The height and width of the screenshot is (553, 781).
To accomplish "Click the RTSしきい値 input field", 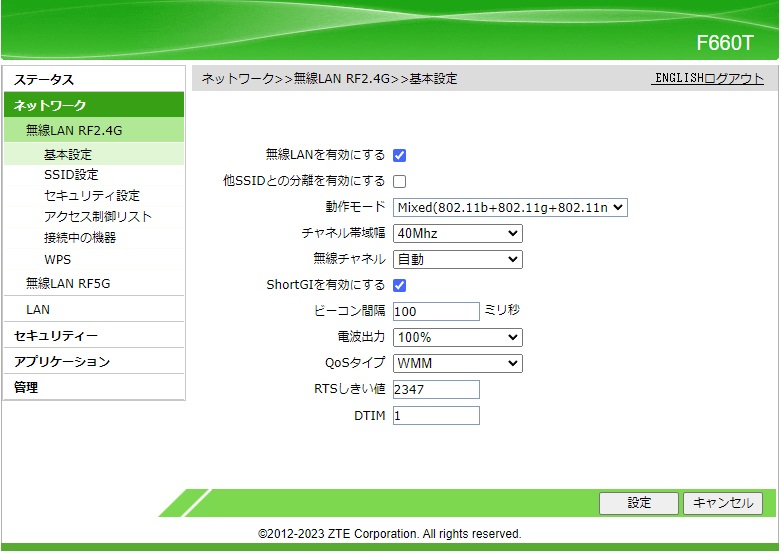I will (436, 389).
